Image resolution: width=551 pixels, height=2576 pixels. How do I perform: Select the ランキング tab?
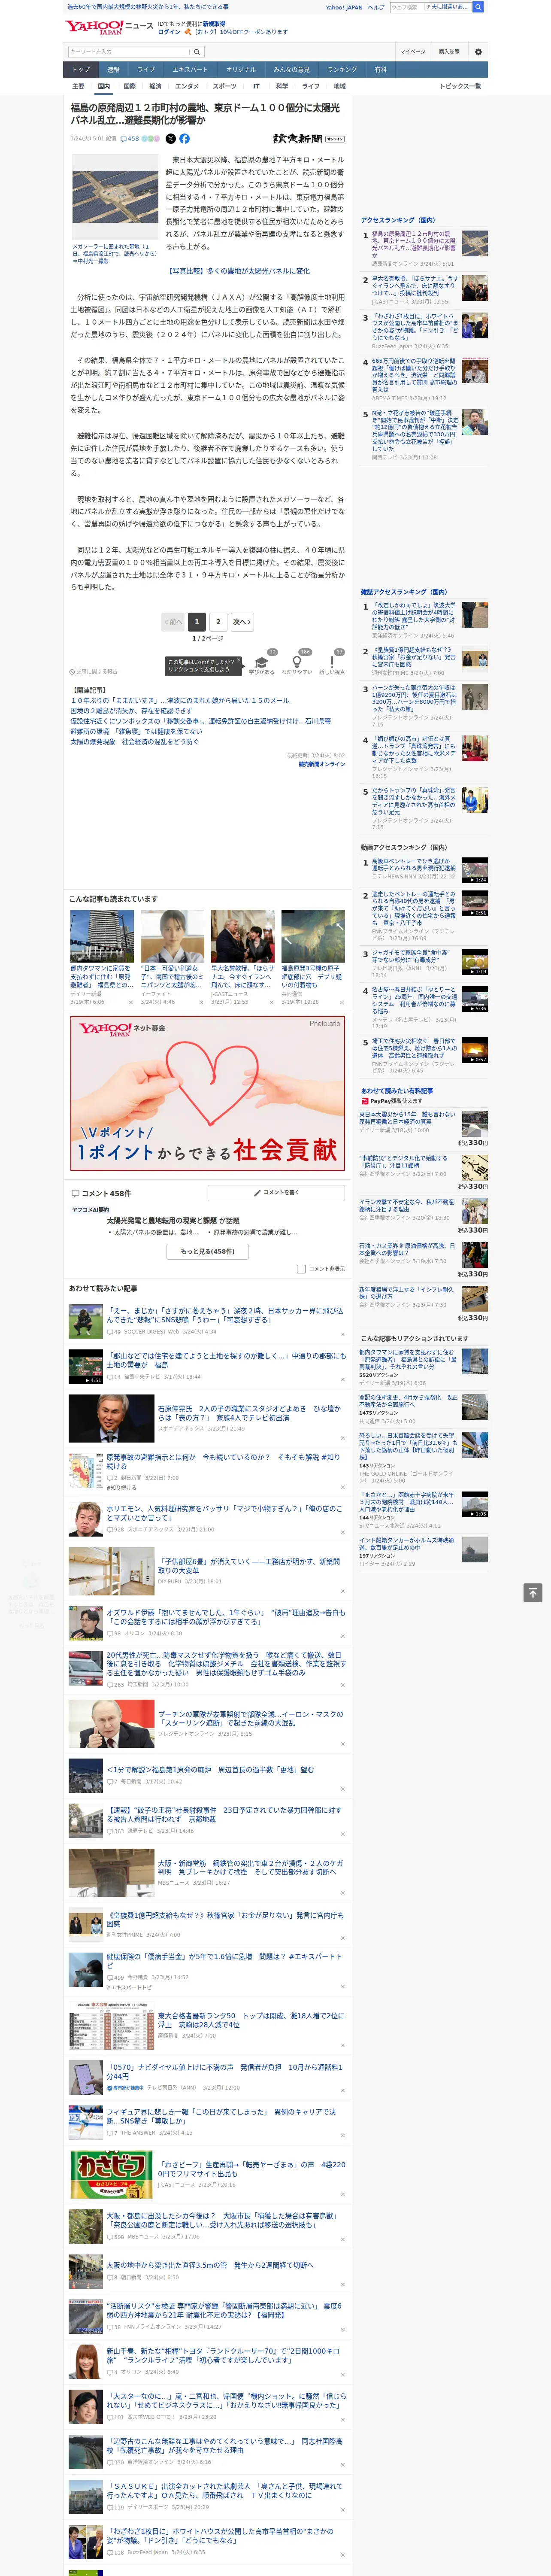(x=342, y=70)
